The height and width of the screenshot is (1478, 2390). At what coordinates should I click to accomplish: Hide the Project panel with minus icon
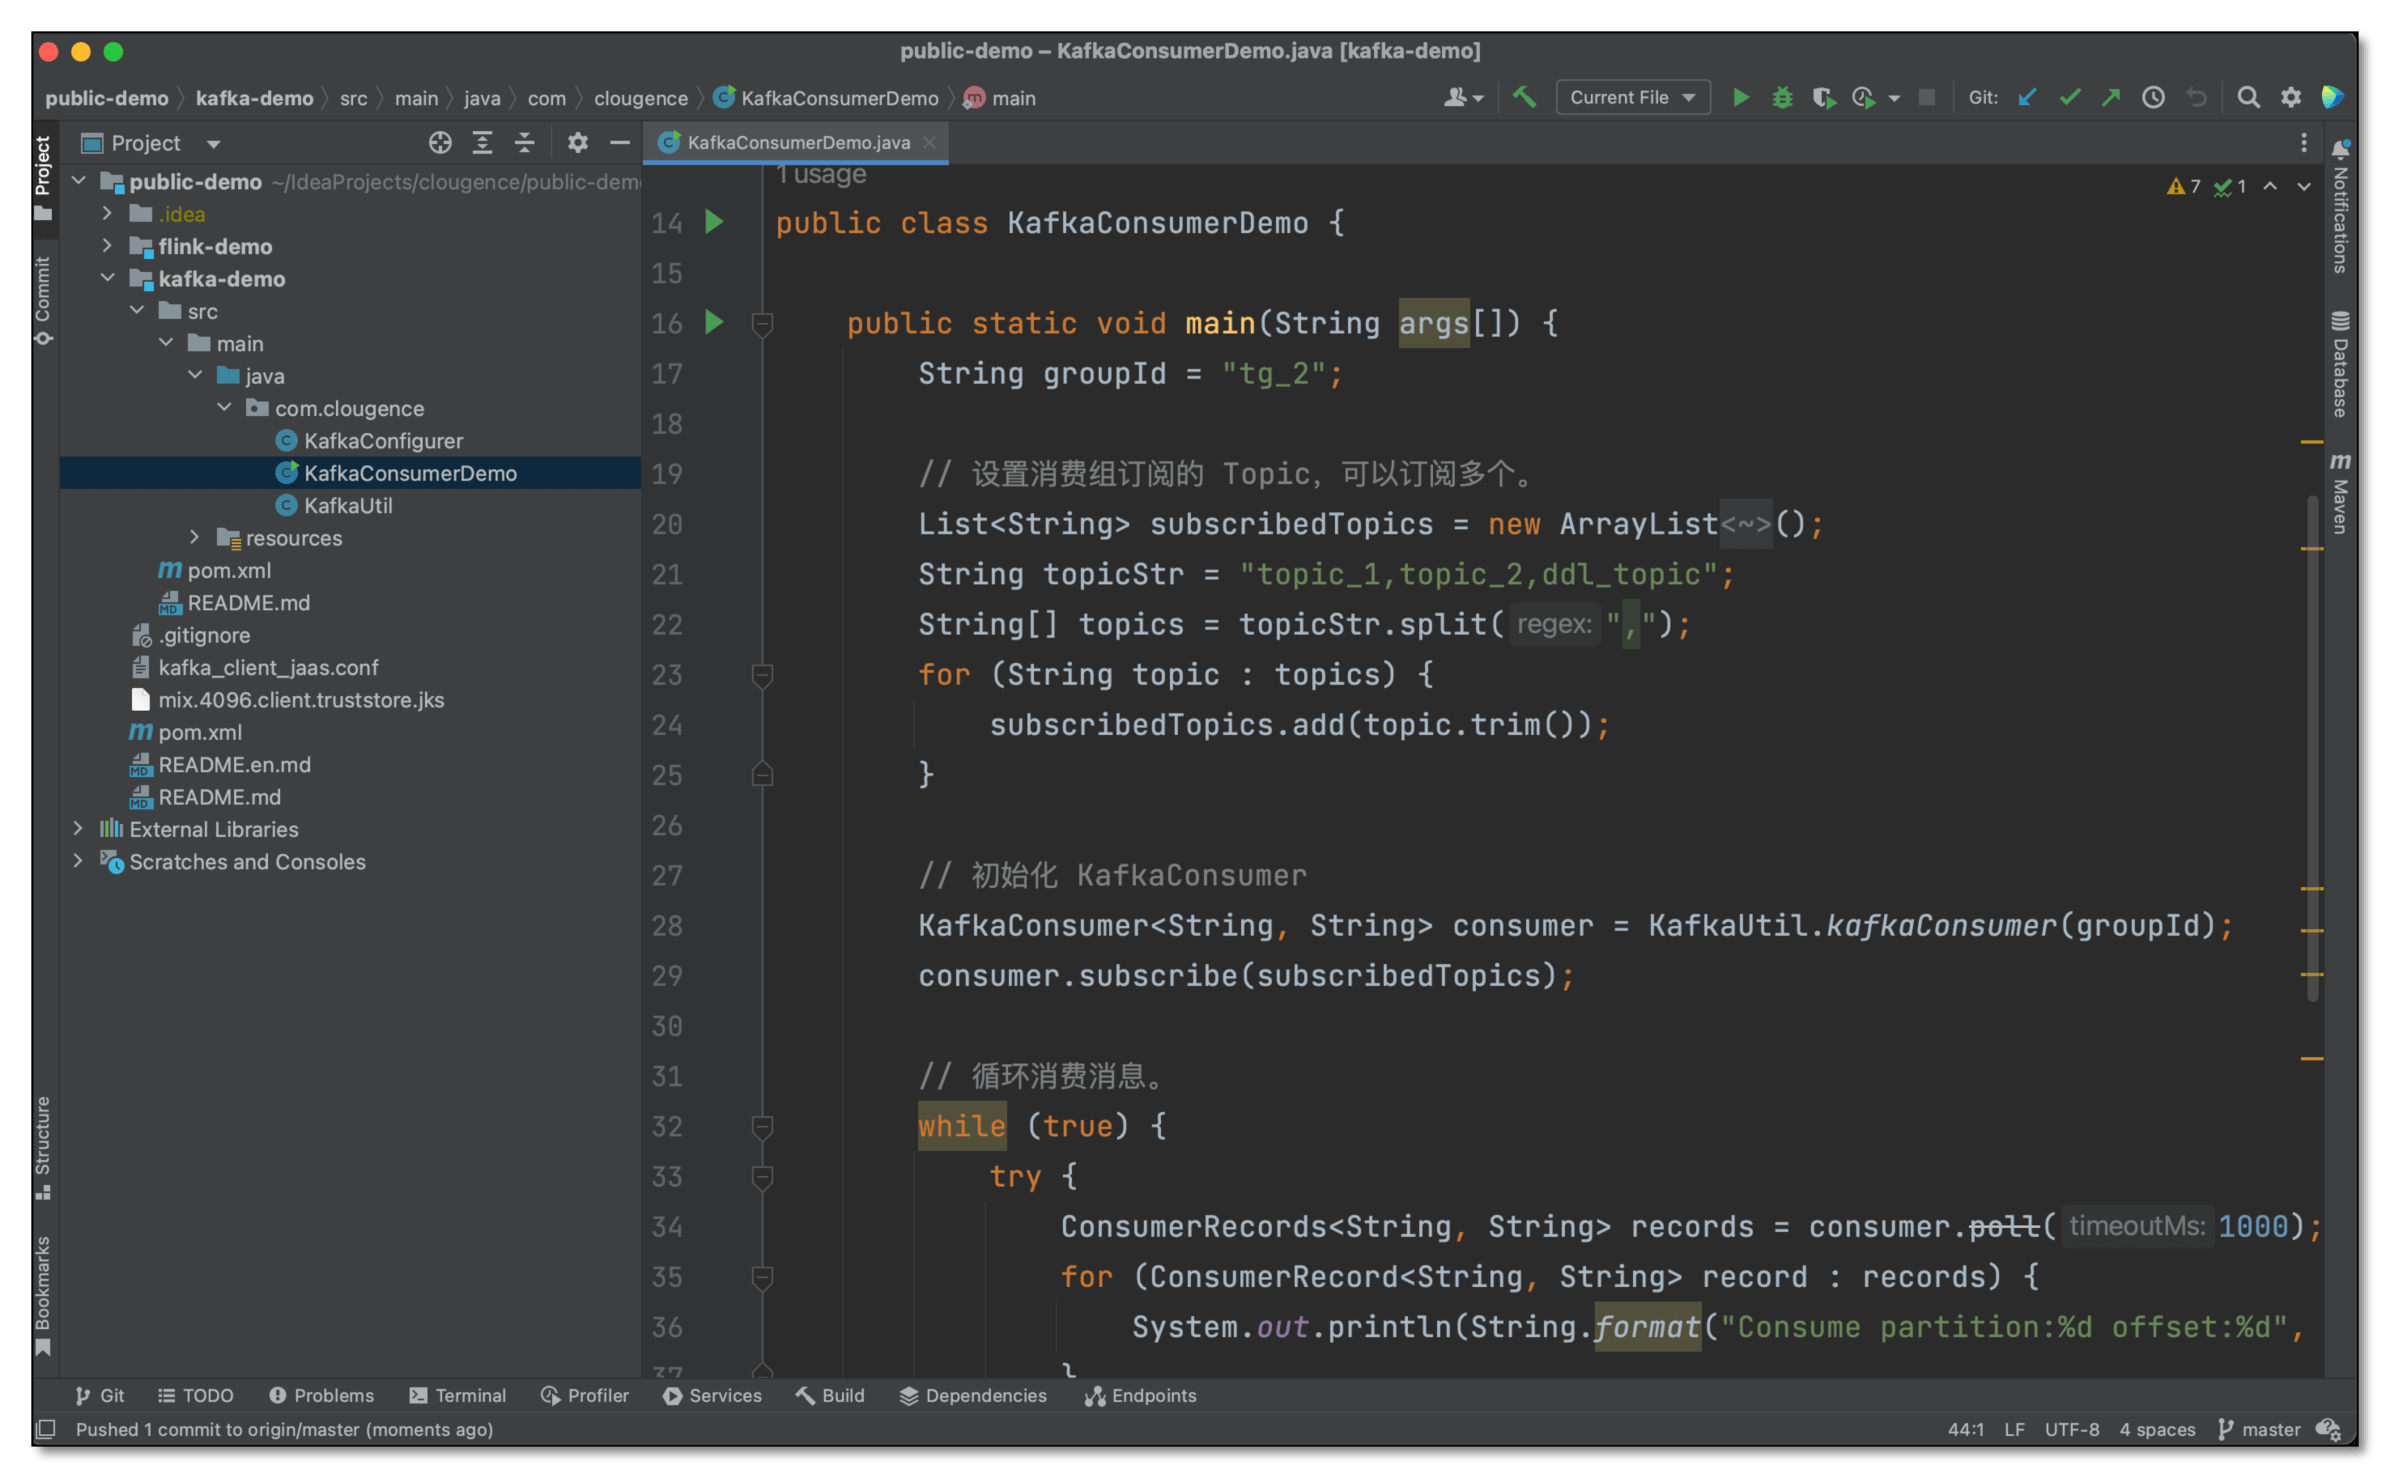[x=620, y=143]
